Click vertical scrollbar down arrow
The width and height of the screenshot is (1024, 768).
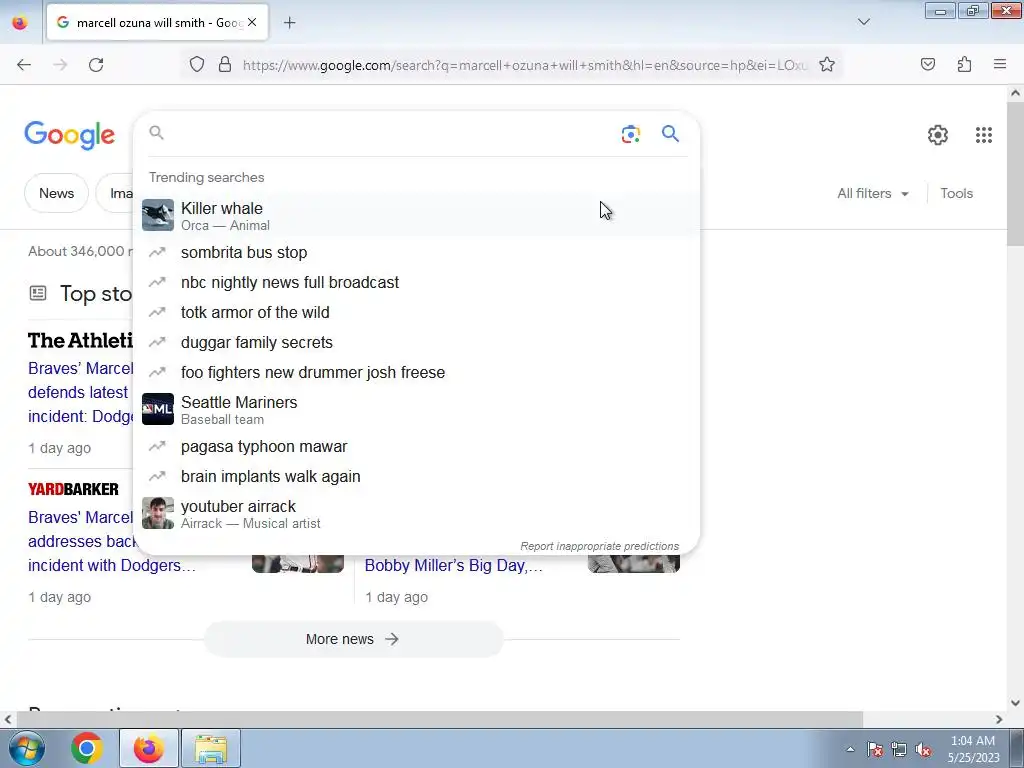[x=1015, y=703]
